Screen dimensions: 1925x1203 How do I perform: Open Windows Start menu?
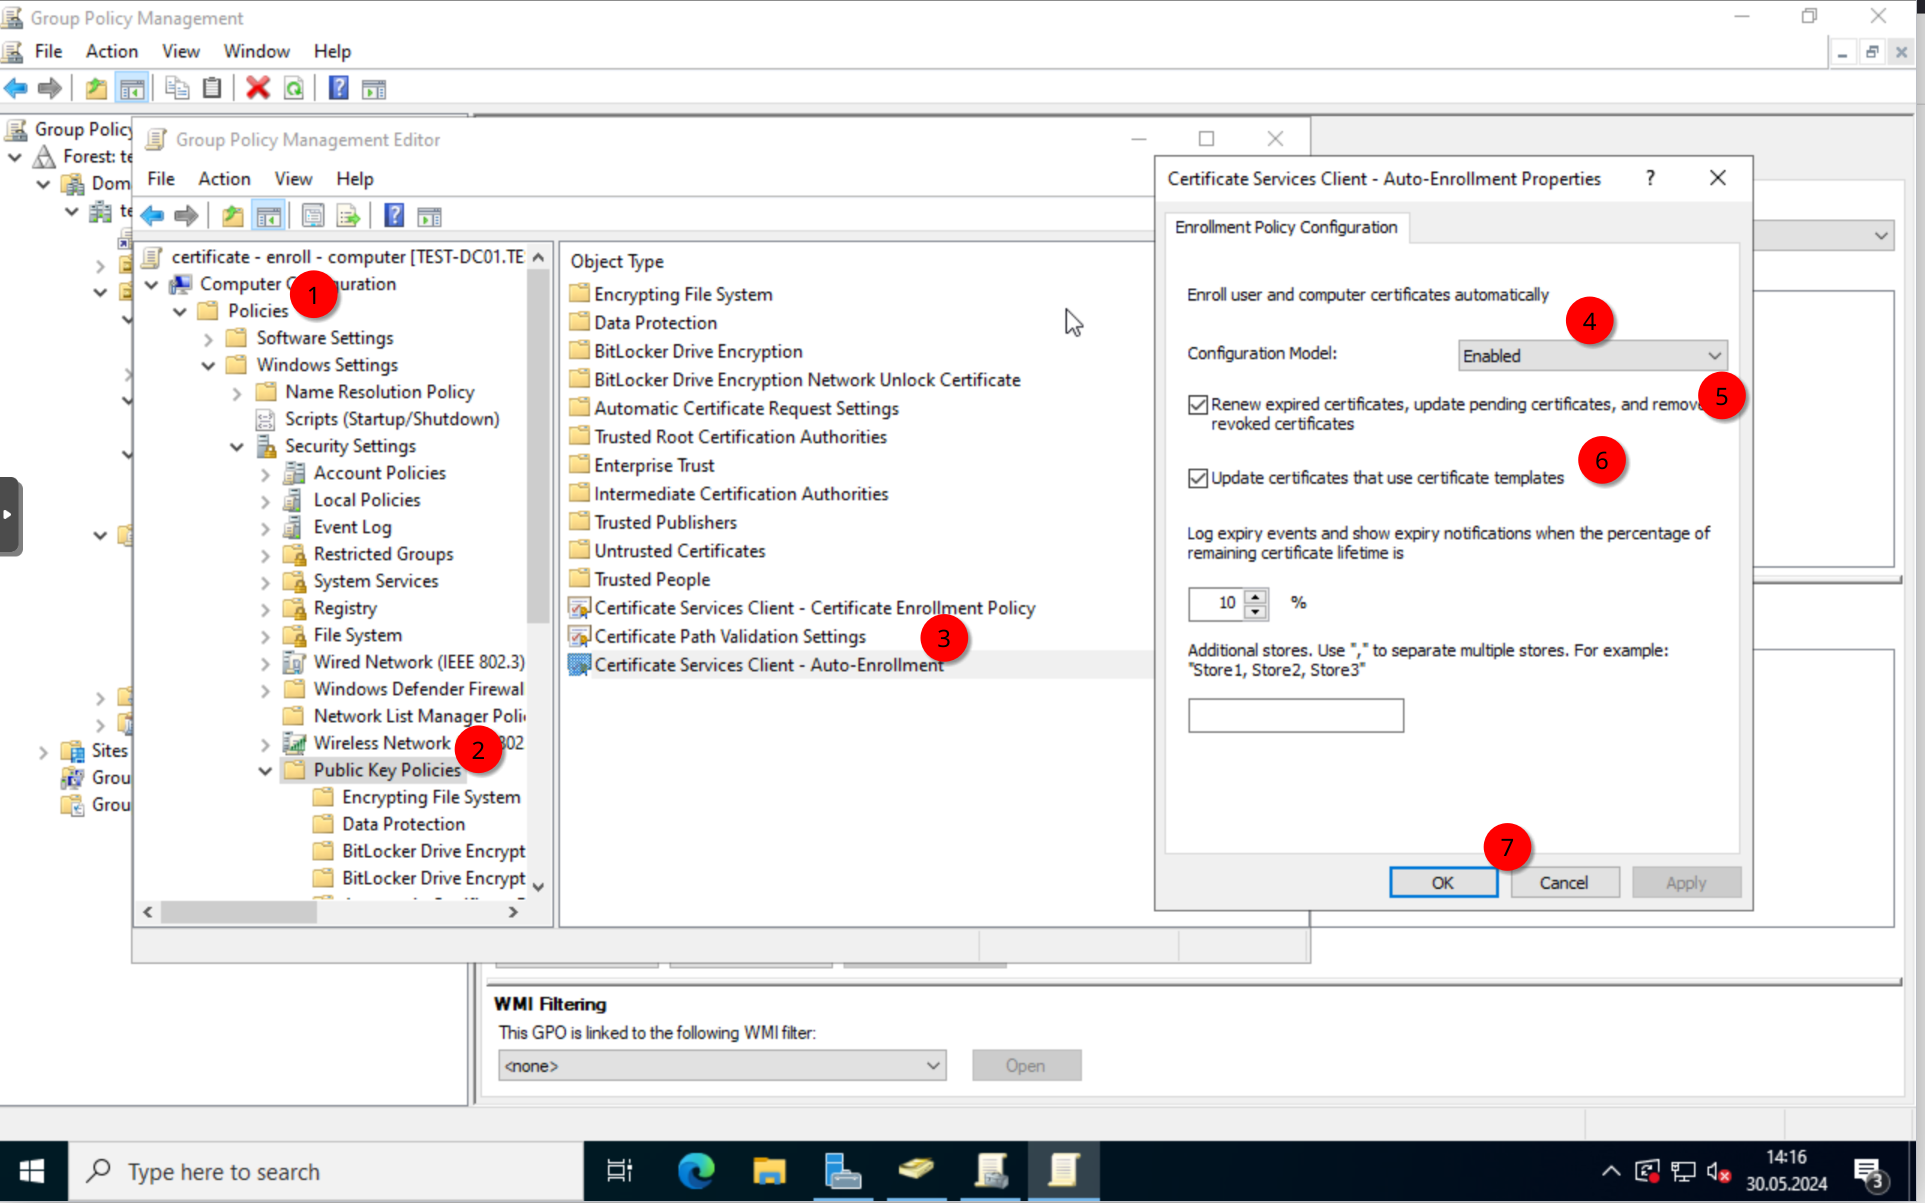tap(32, 1171)
